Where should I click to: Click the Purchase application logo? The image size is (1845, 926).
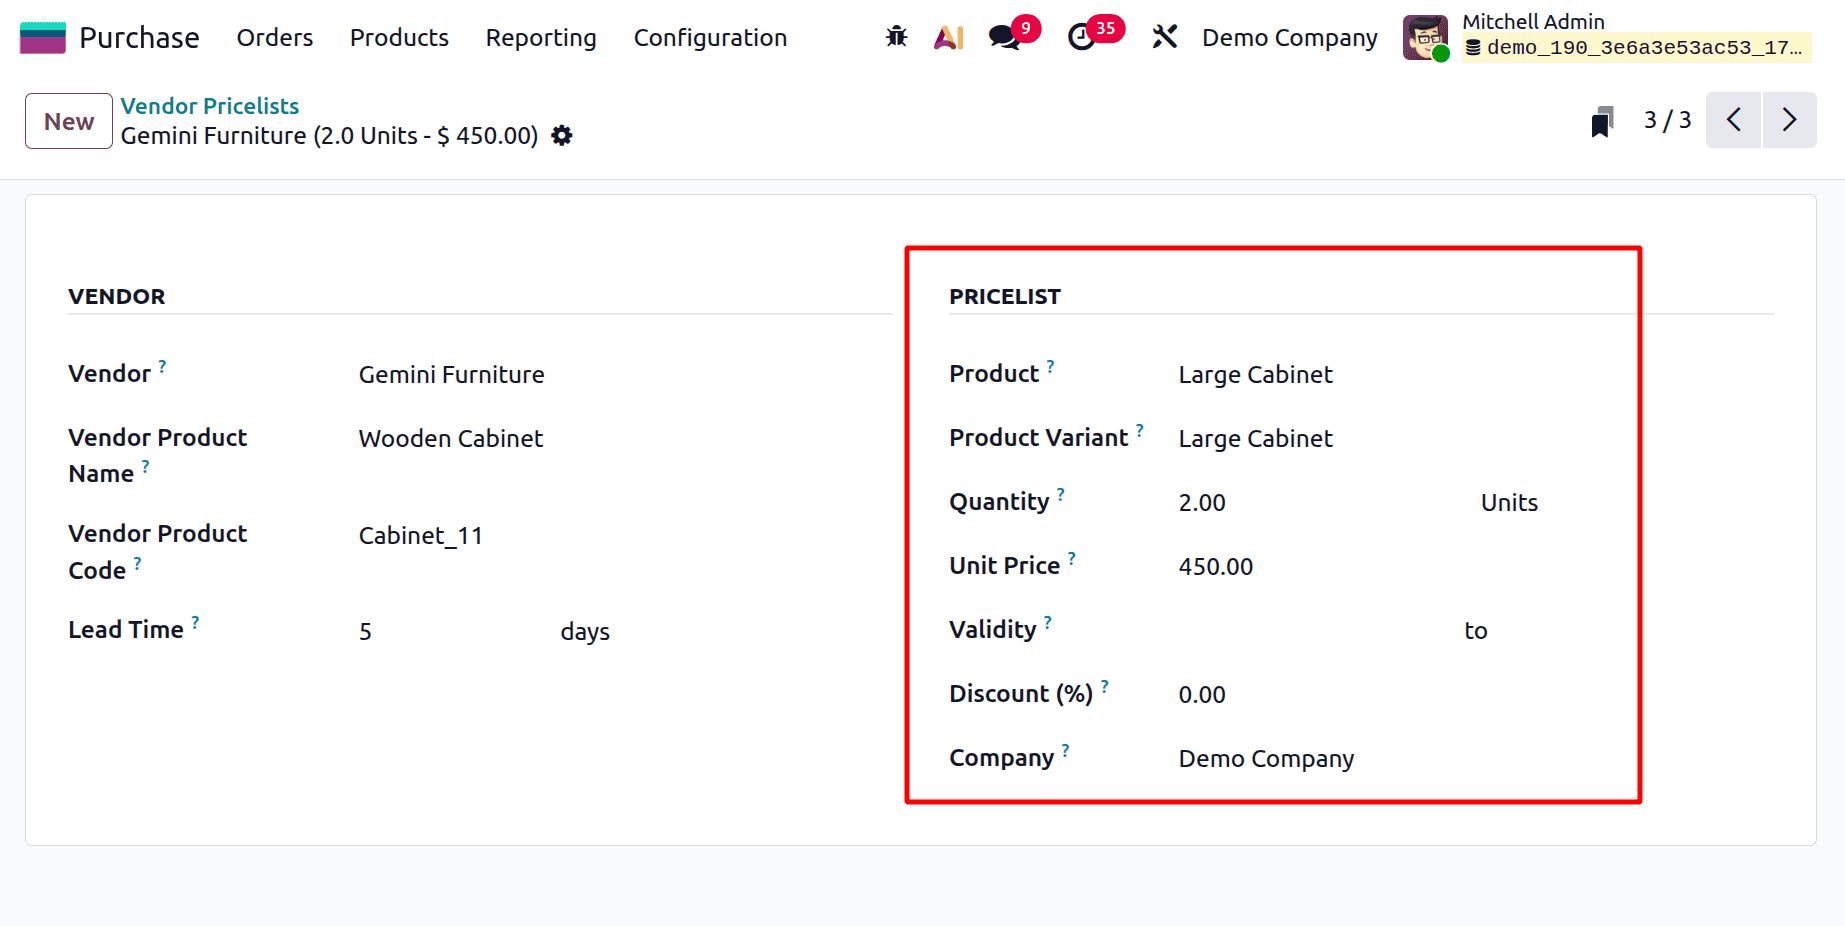[41, 36]
